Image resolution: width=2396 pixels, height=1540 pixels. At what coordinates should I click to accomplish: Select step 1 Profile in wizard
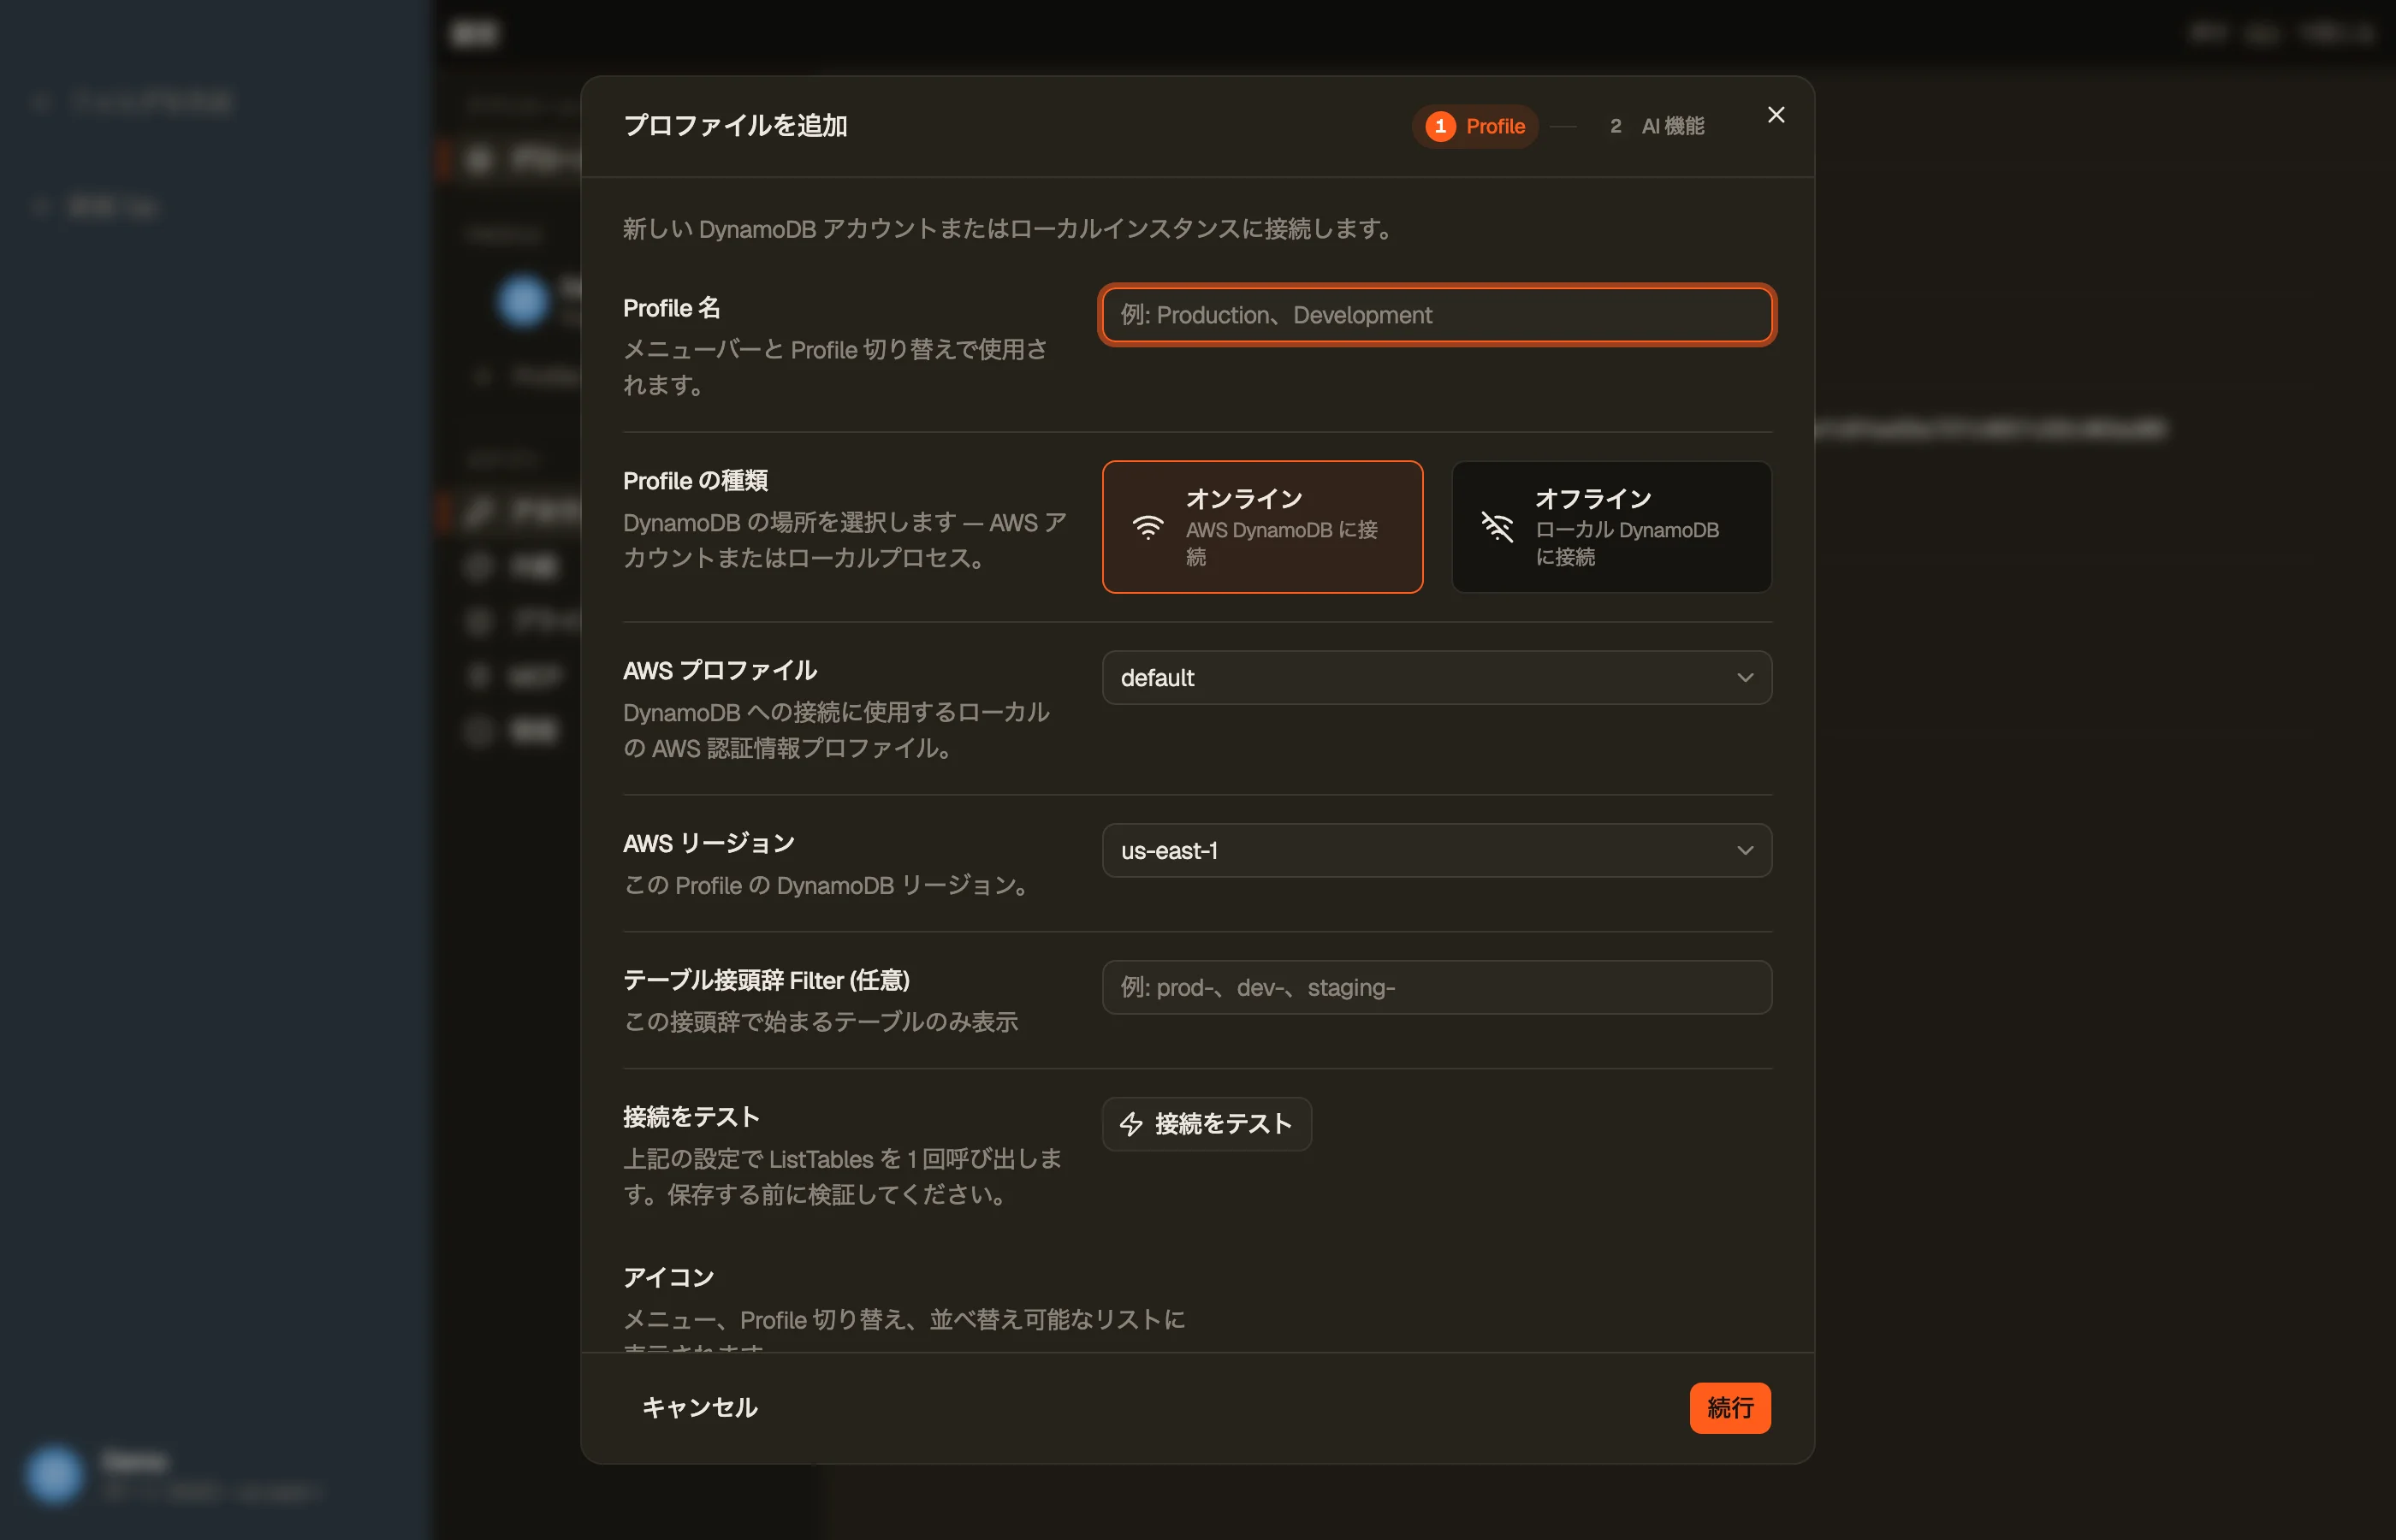coord(1475,126)
